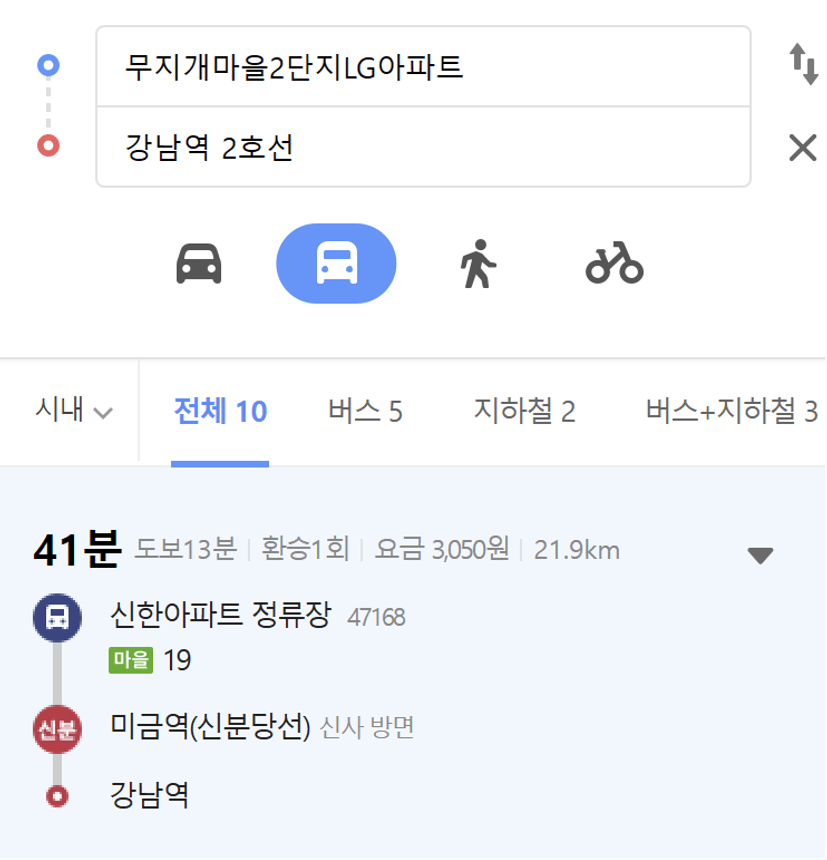Open the 버스+지하철 3 tab

tap(732, 411)
